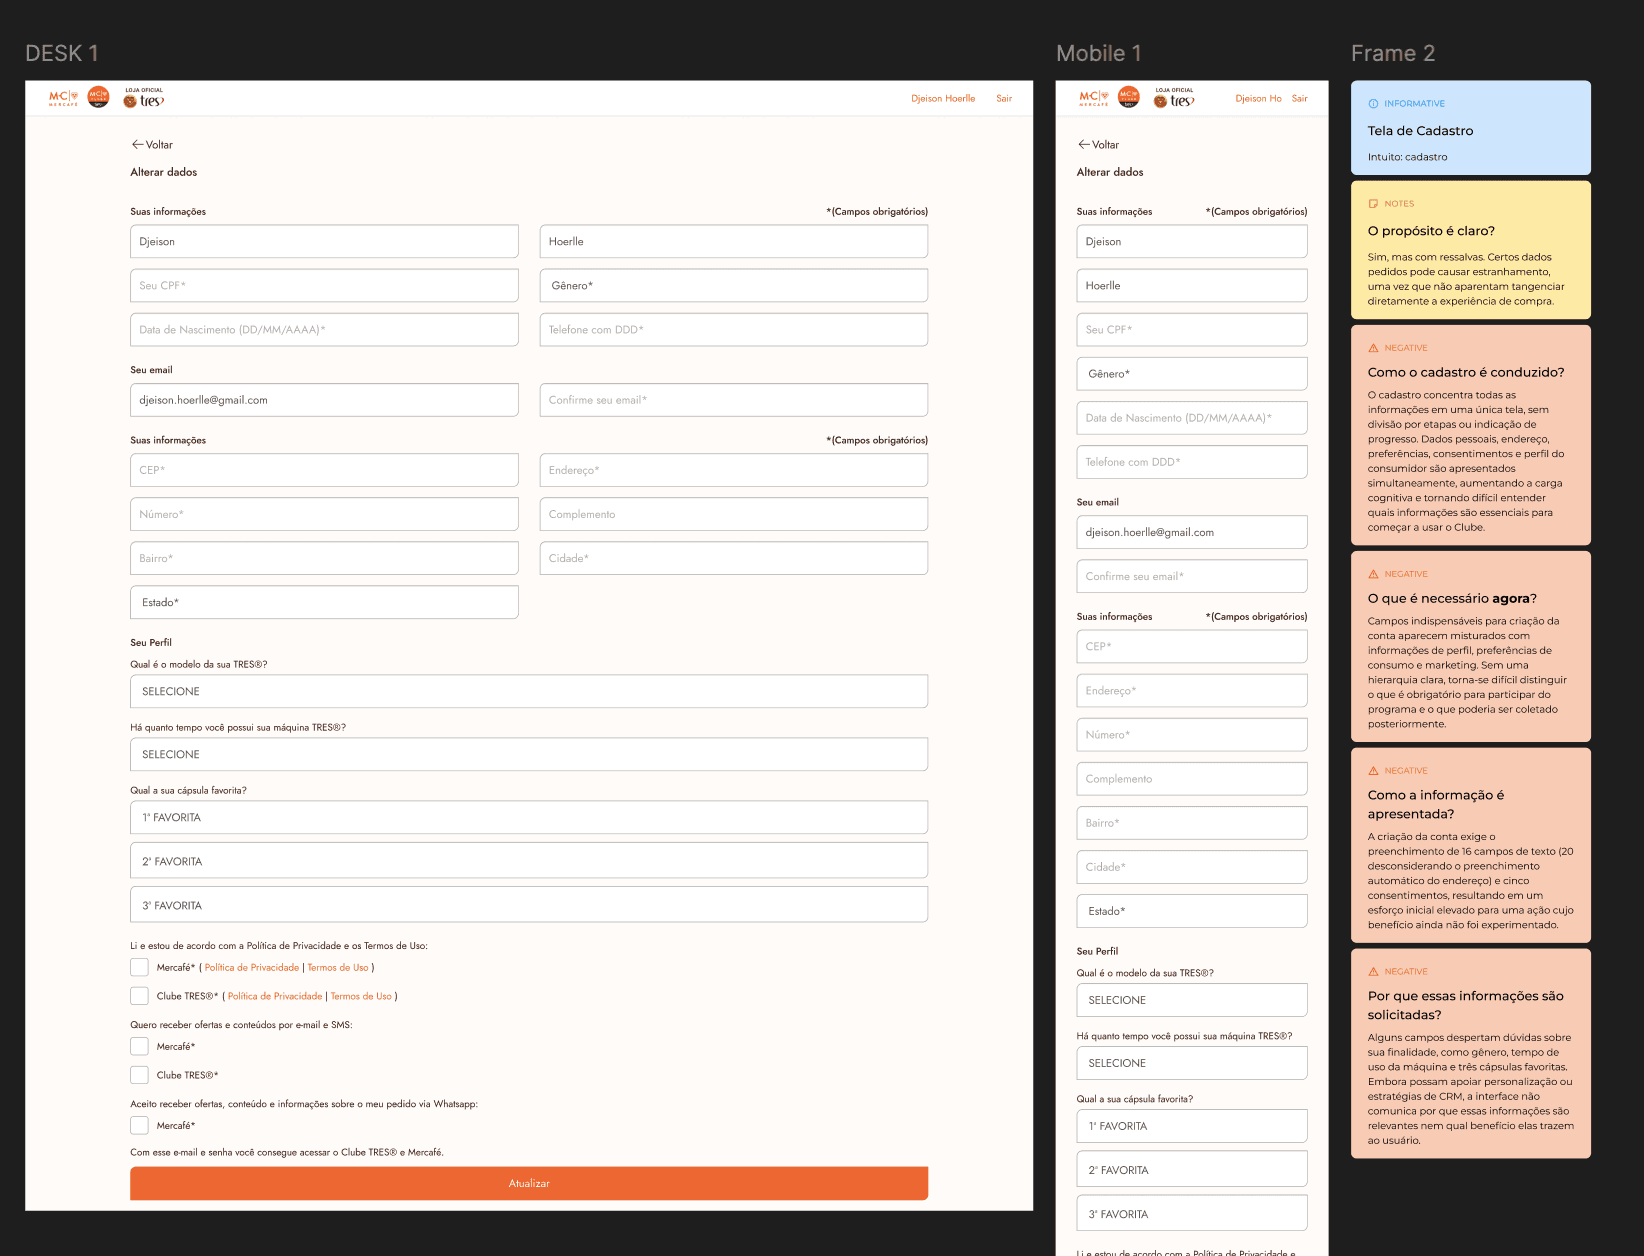Click the CEP field in Mobile 1

coord(1191,646)
